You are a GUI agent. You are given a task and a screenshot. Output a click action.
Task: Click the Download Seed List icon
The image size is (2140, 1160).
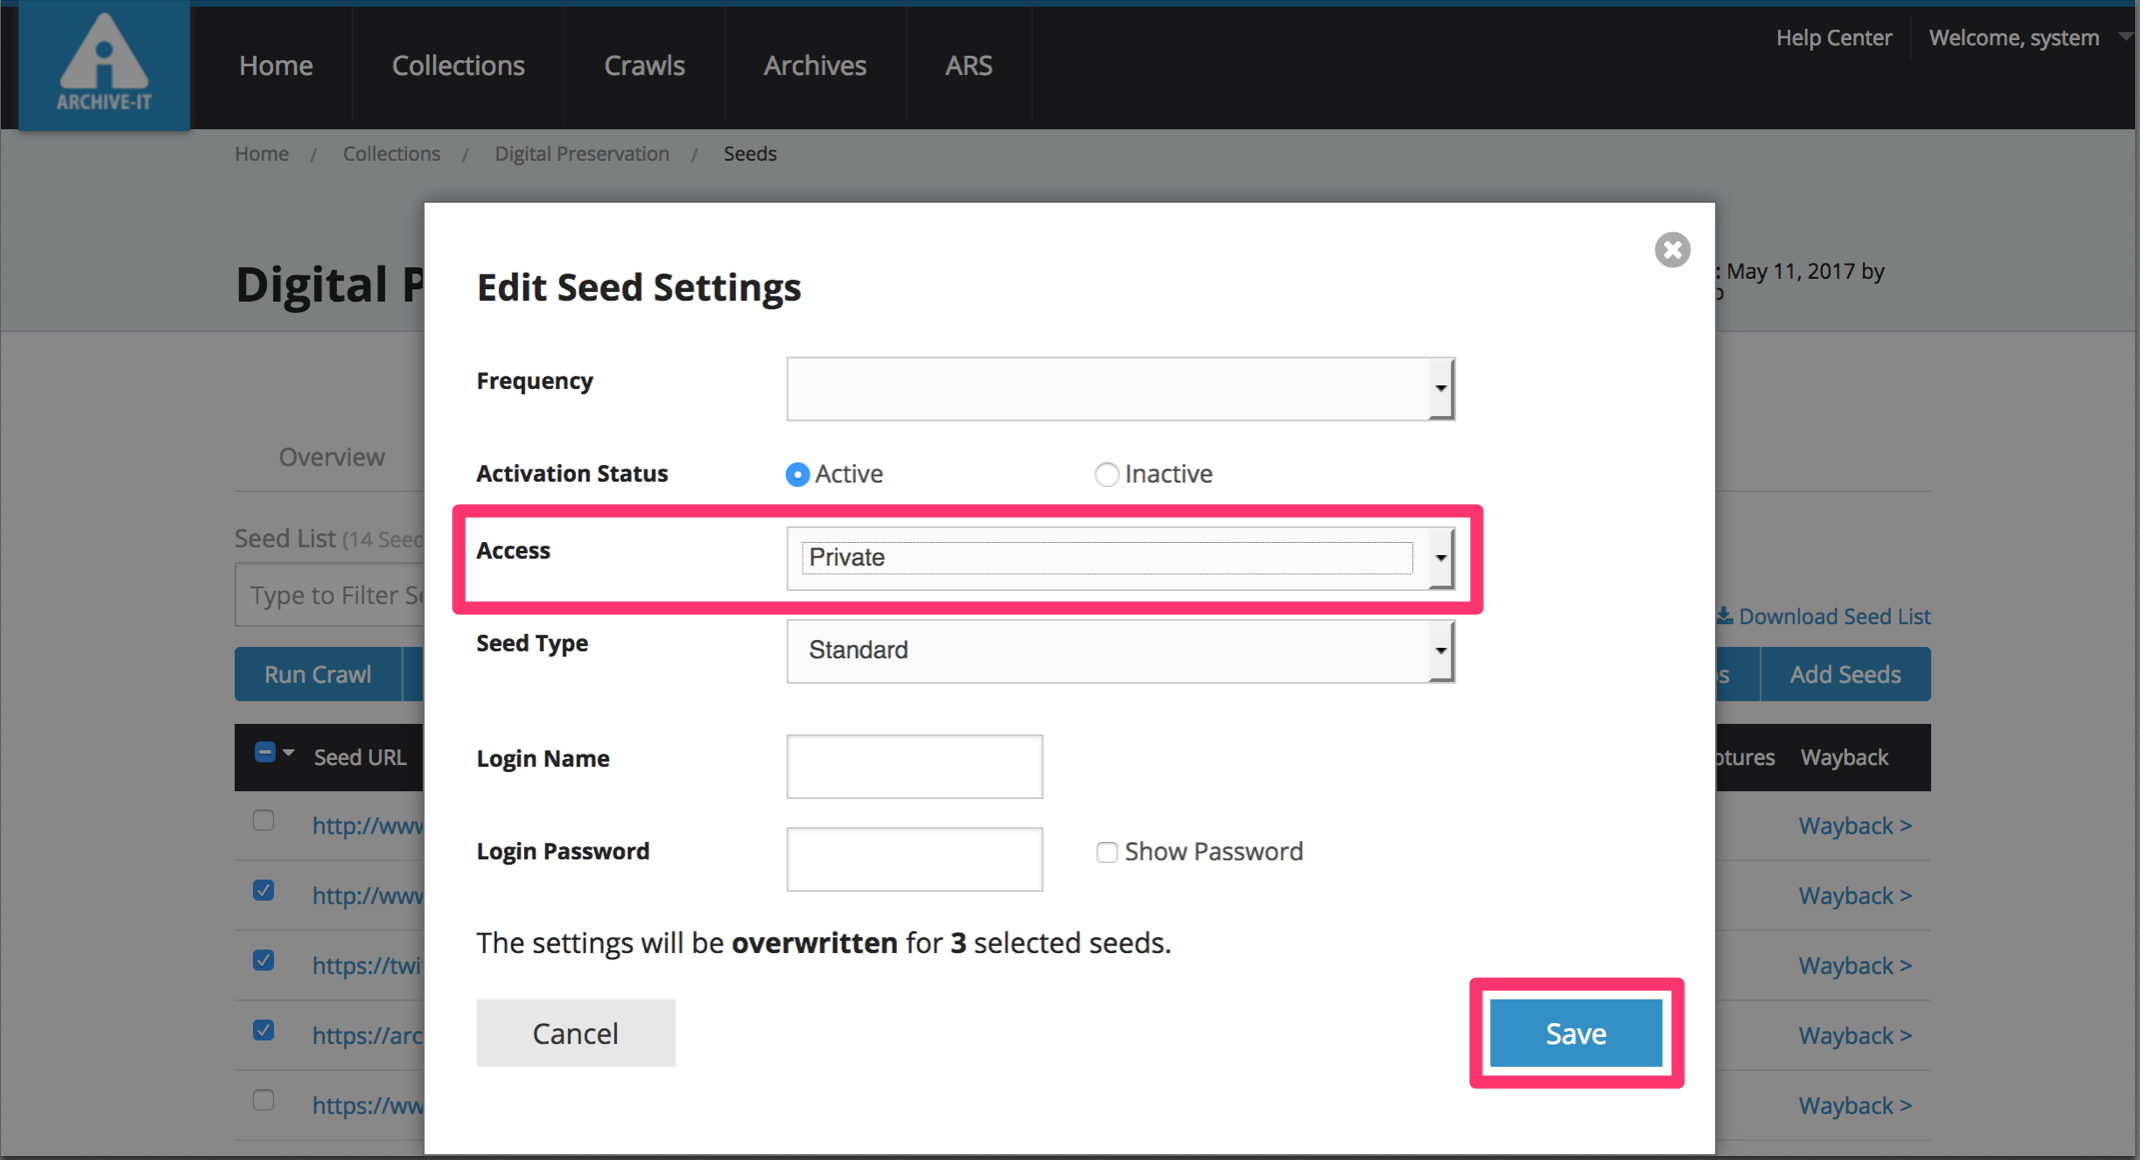point(1724,616)
